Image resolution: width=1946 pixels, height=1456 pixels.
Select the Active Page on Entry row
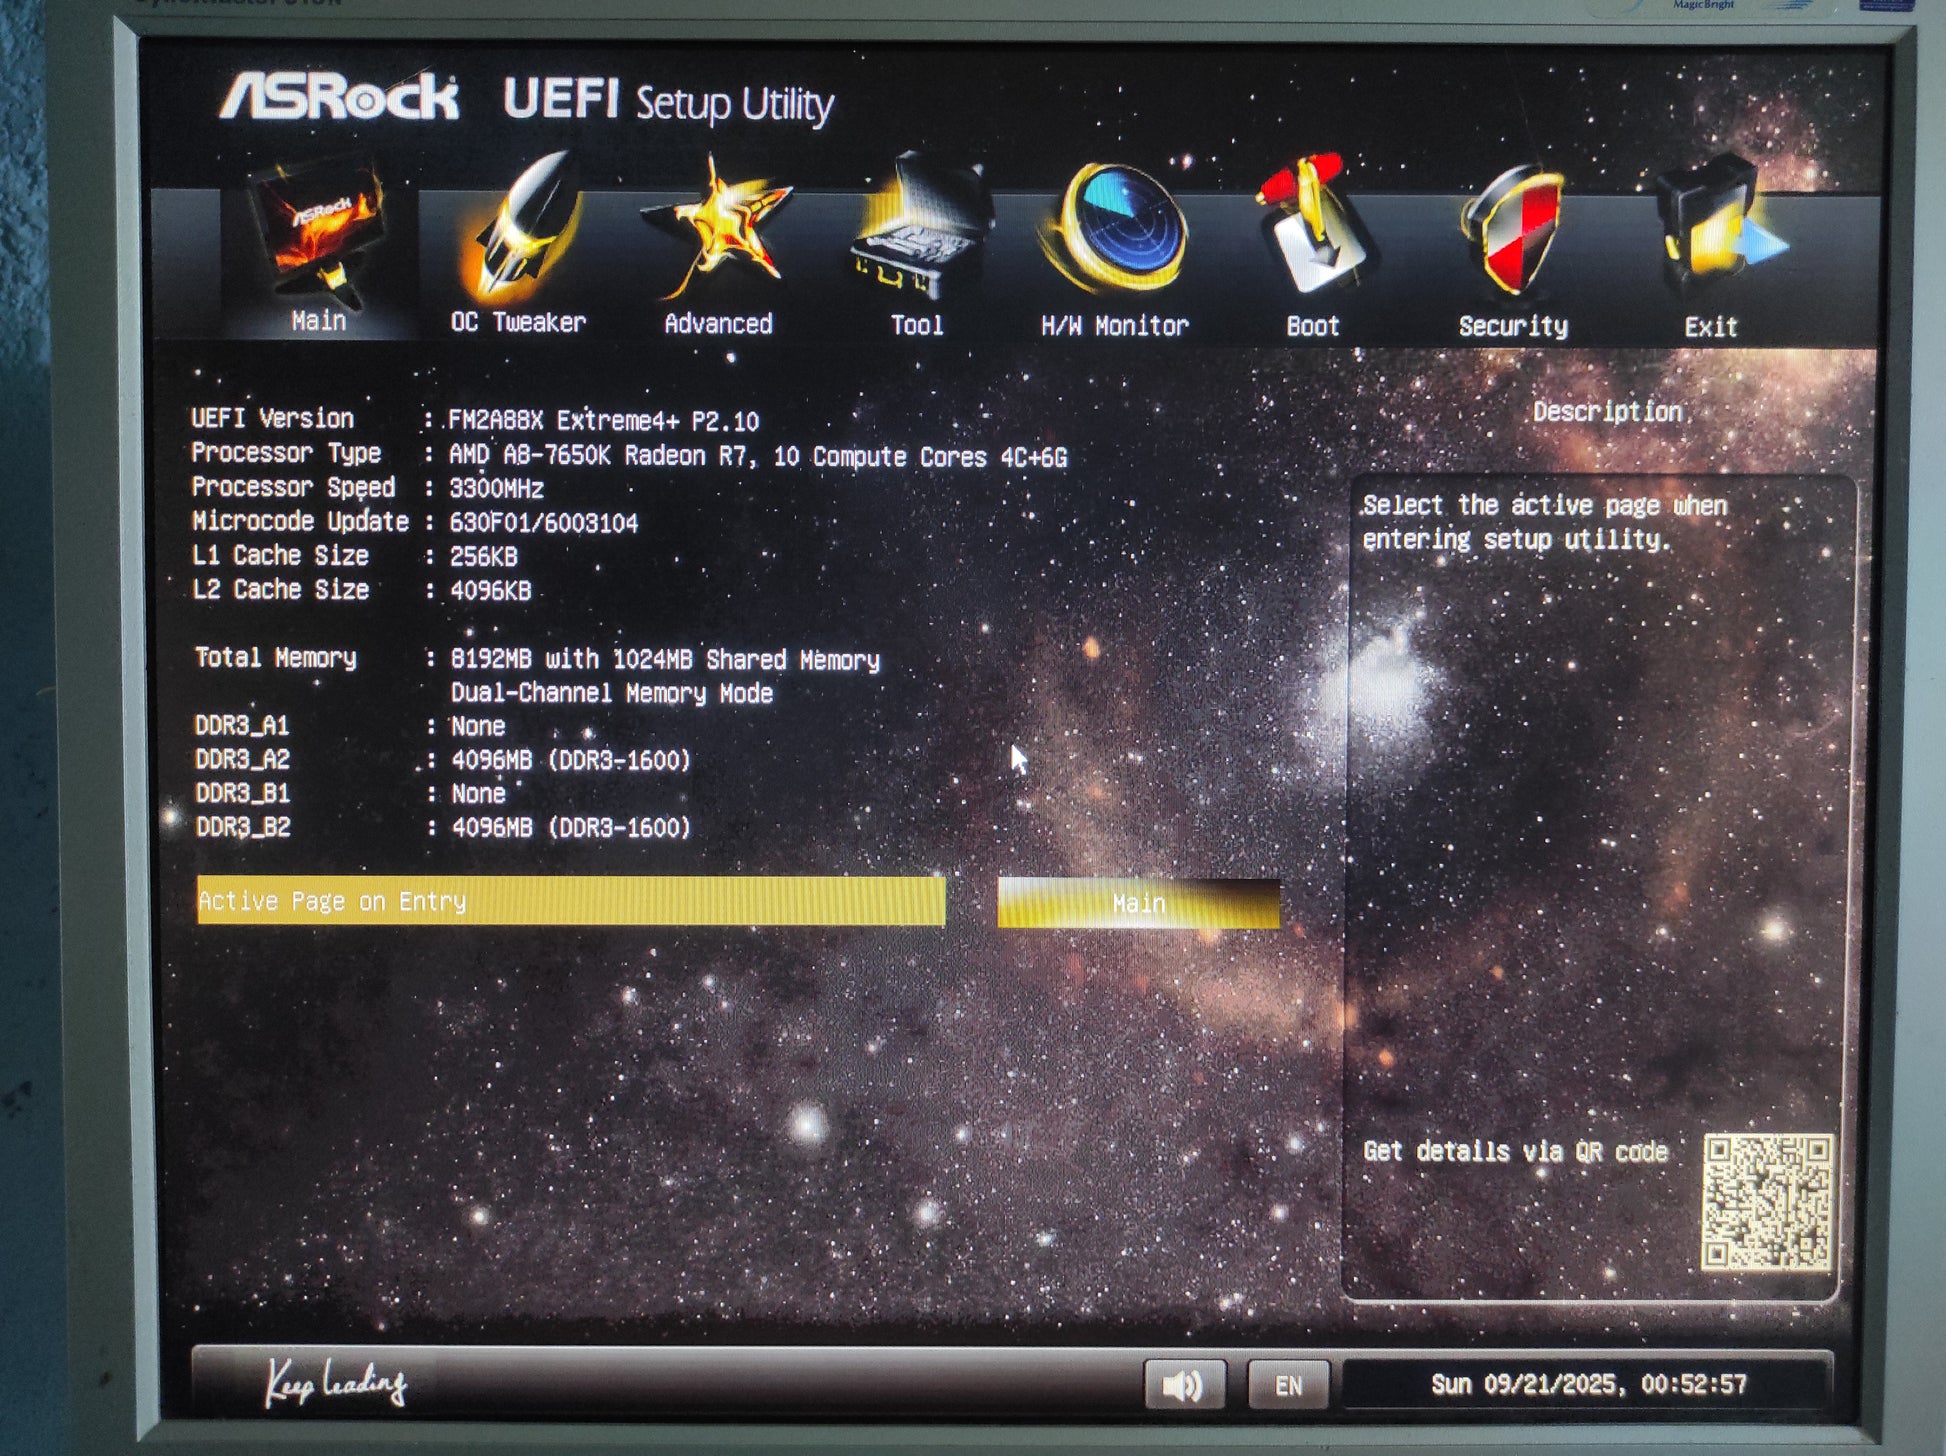[x=570, y=901]
